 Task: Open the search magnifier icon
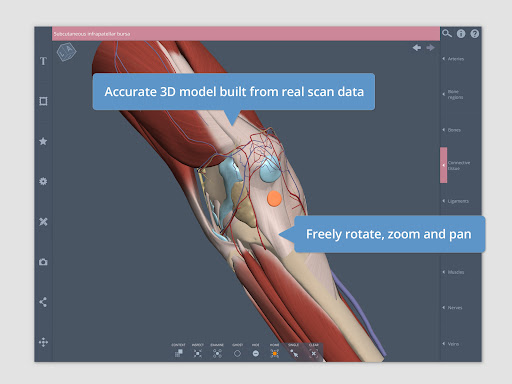tap(447, 33)
